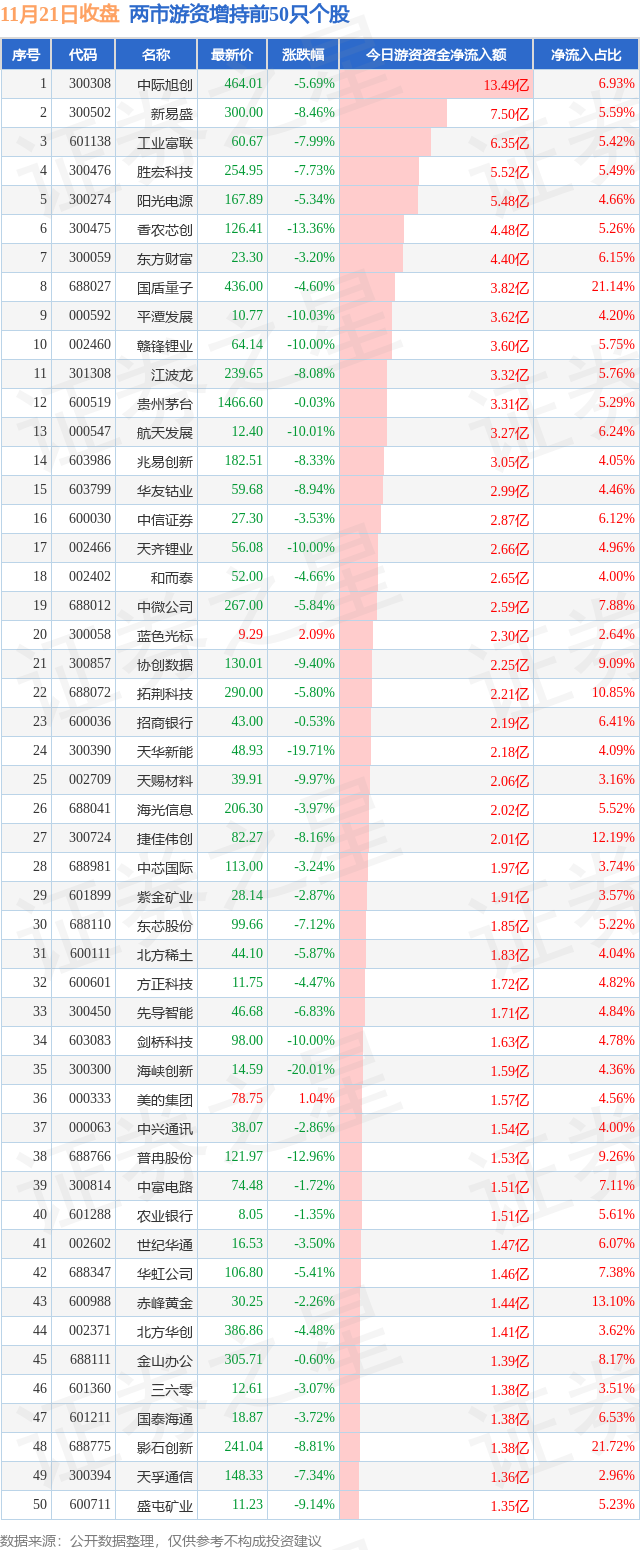The image size is (640, 1550).
Task: Click 3.05亿 inflow for 兆易创新
Action: (509, 462)
